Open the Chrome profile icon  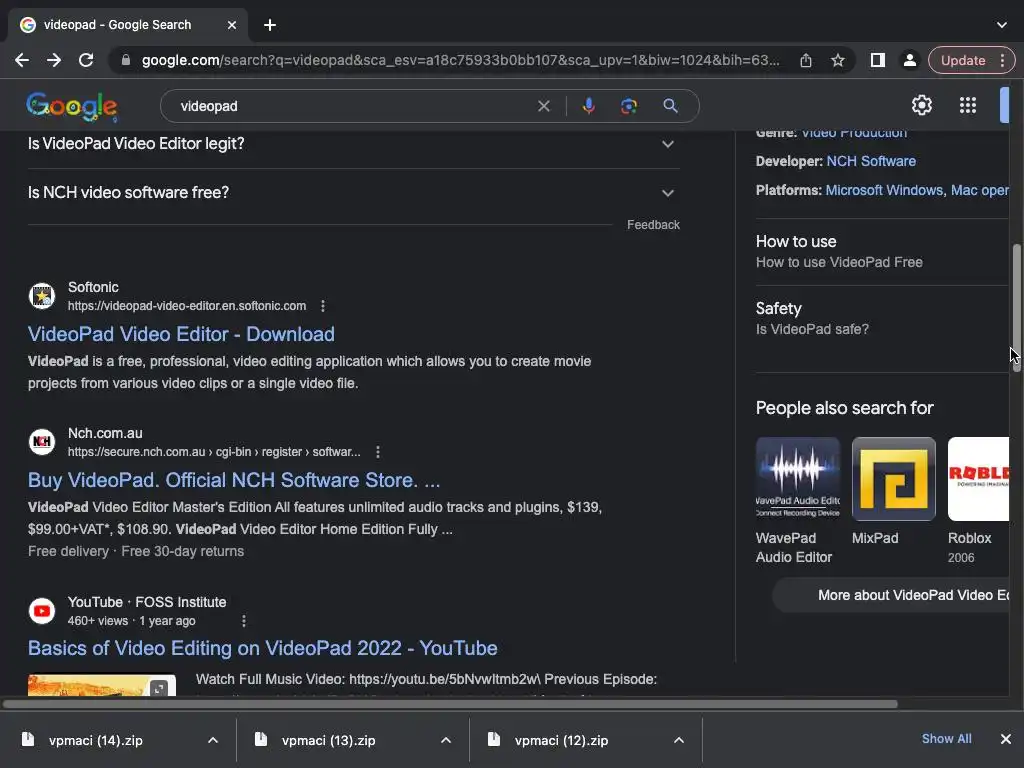click(x=909, y=61)
